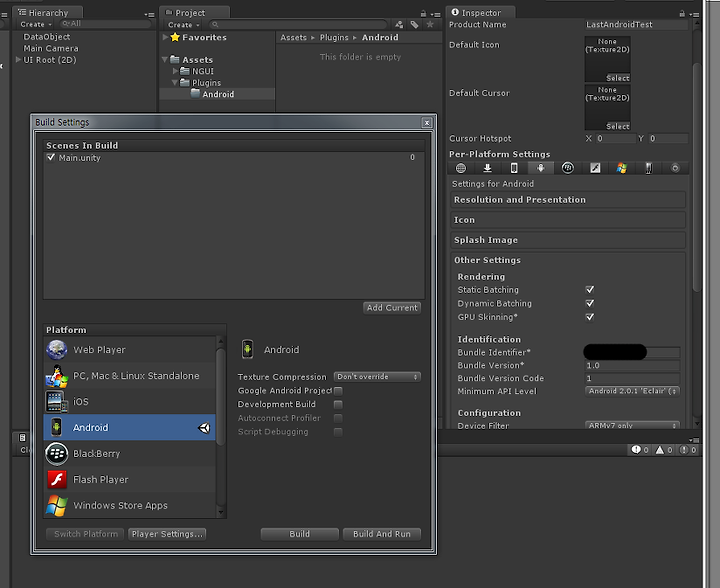
Task: Click Search by Type icon in Project
Action: point(399,24)
